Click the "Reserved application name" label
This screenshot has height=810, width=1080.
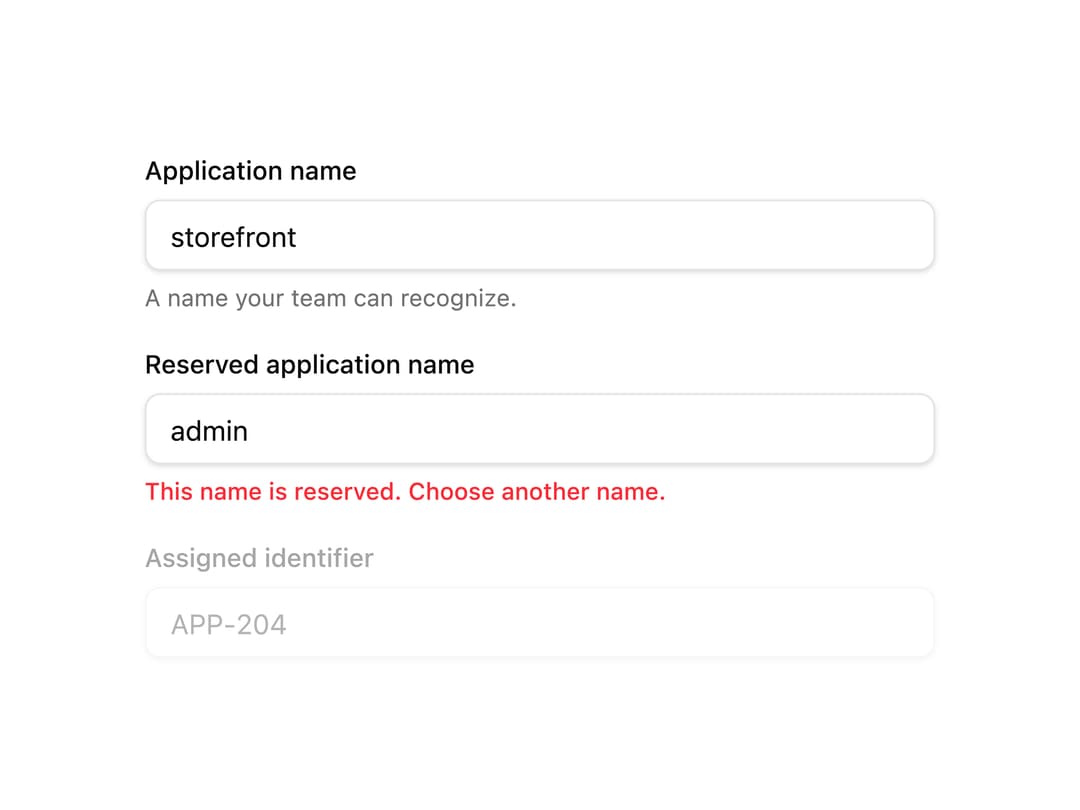point(309,364)
